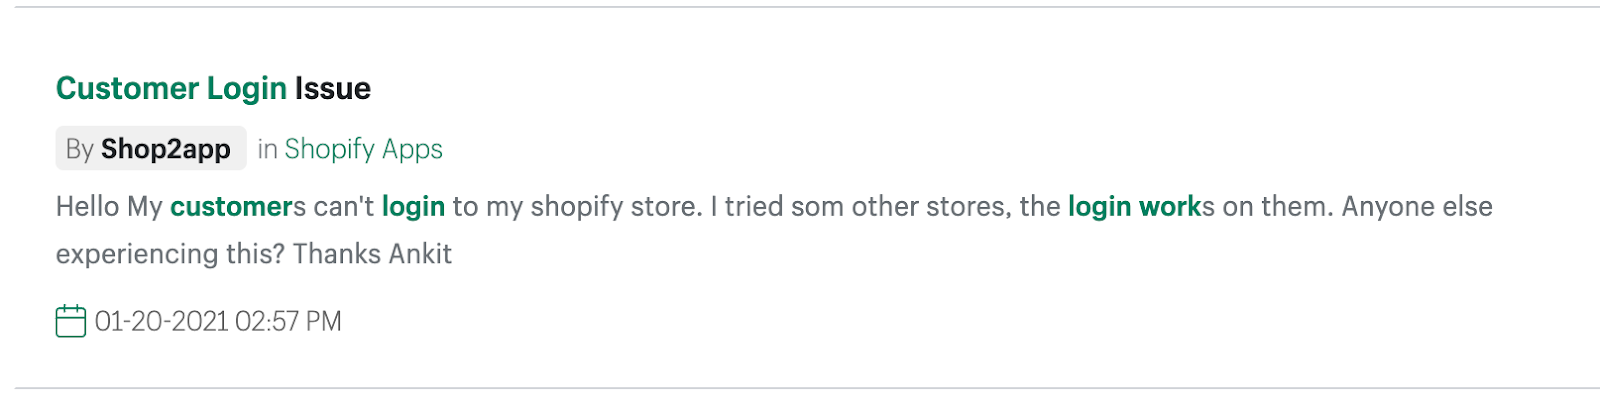This screenshot has height=404, width=1600.
Task: Click the calendar icon beside the post date
Action: (70, 321)
